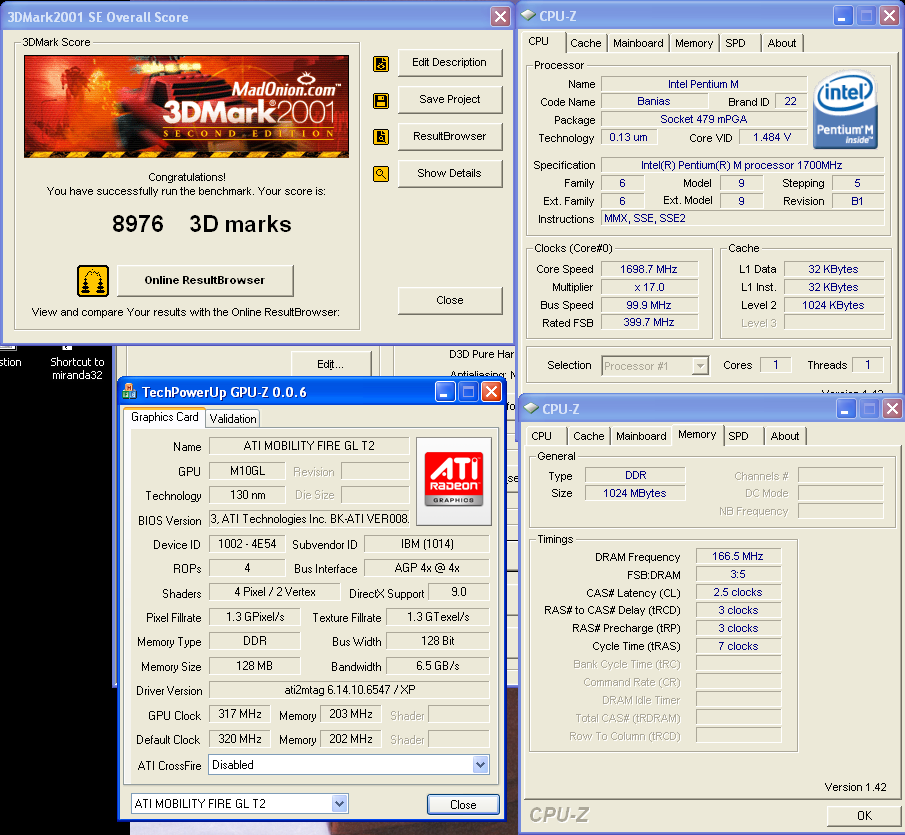This screenshot has height=835, width=905.
Task: Click the Driver Version field ati2mtag
Action: pyautogui.click(x=349, y=690)
